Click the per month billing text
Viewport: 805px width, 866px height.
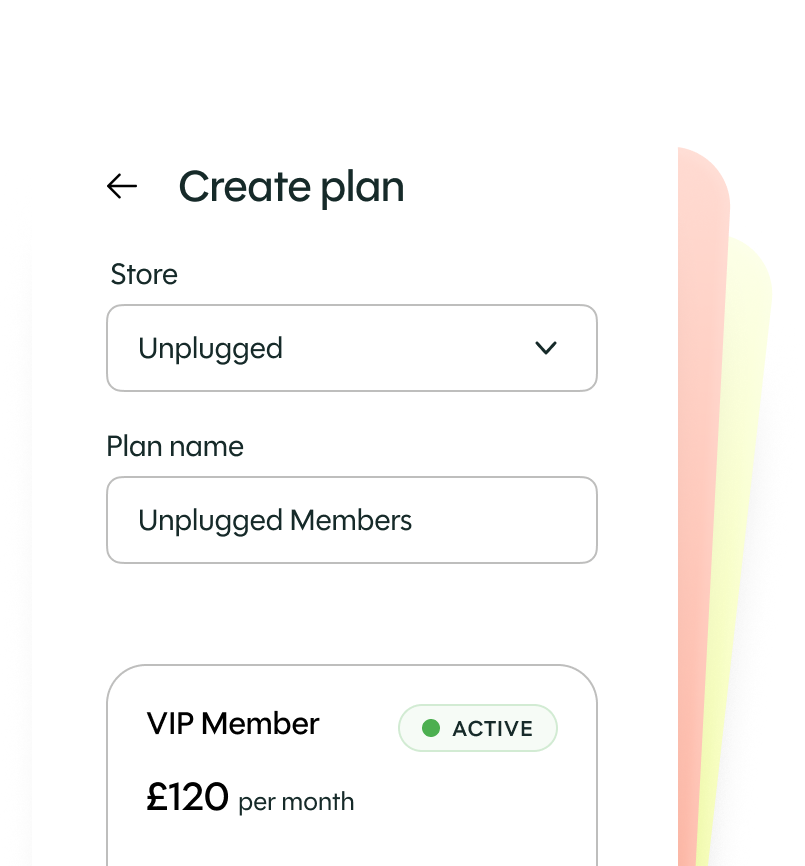click(296, 802)
